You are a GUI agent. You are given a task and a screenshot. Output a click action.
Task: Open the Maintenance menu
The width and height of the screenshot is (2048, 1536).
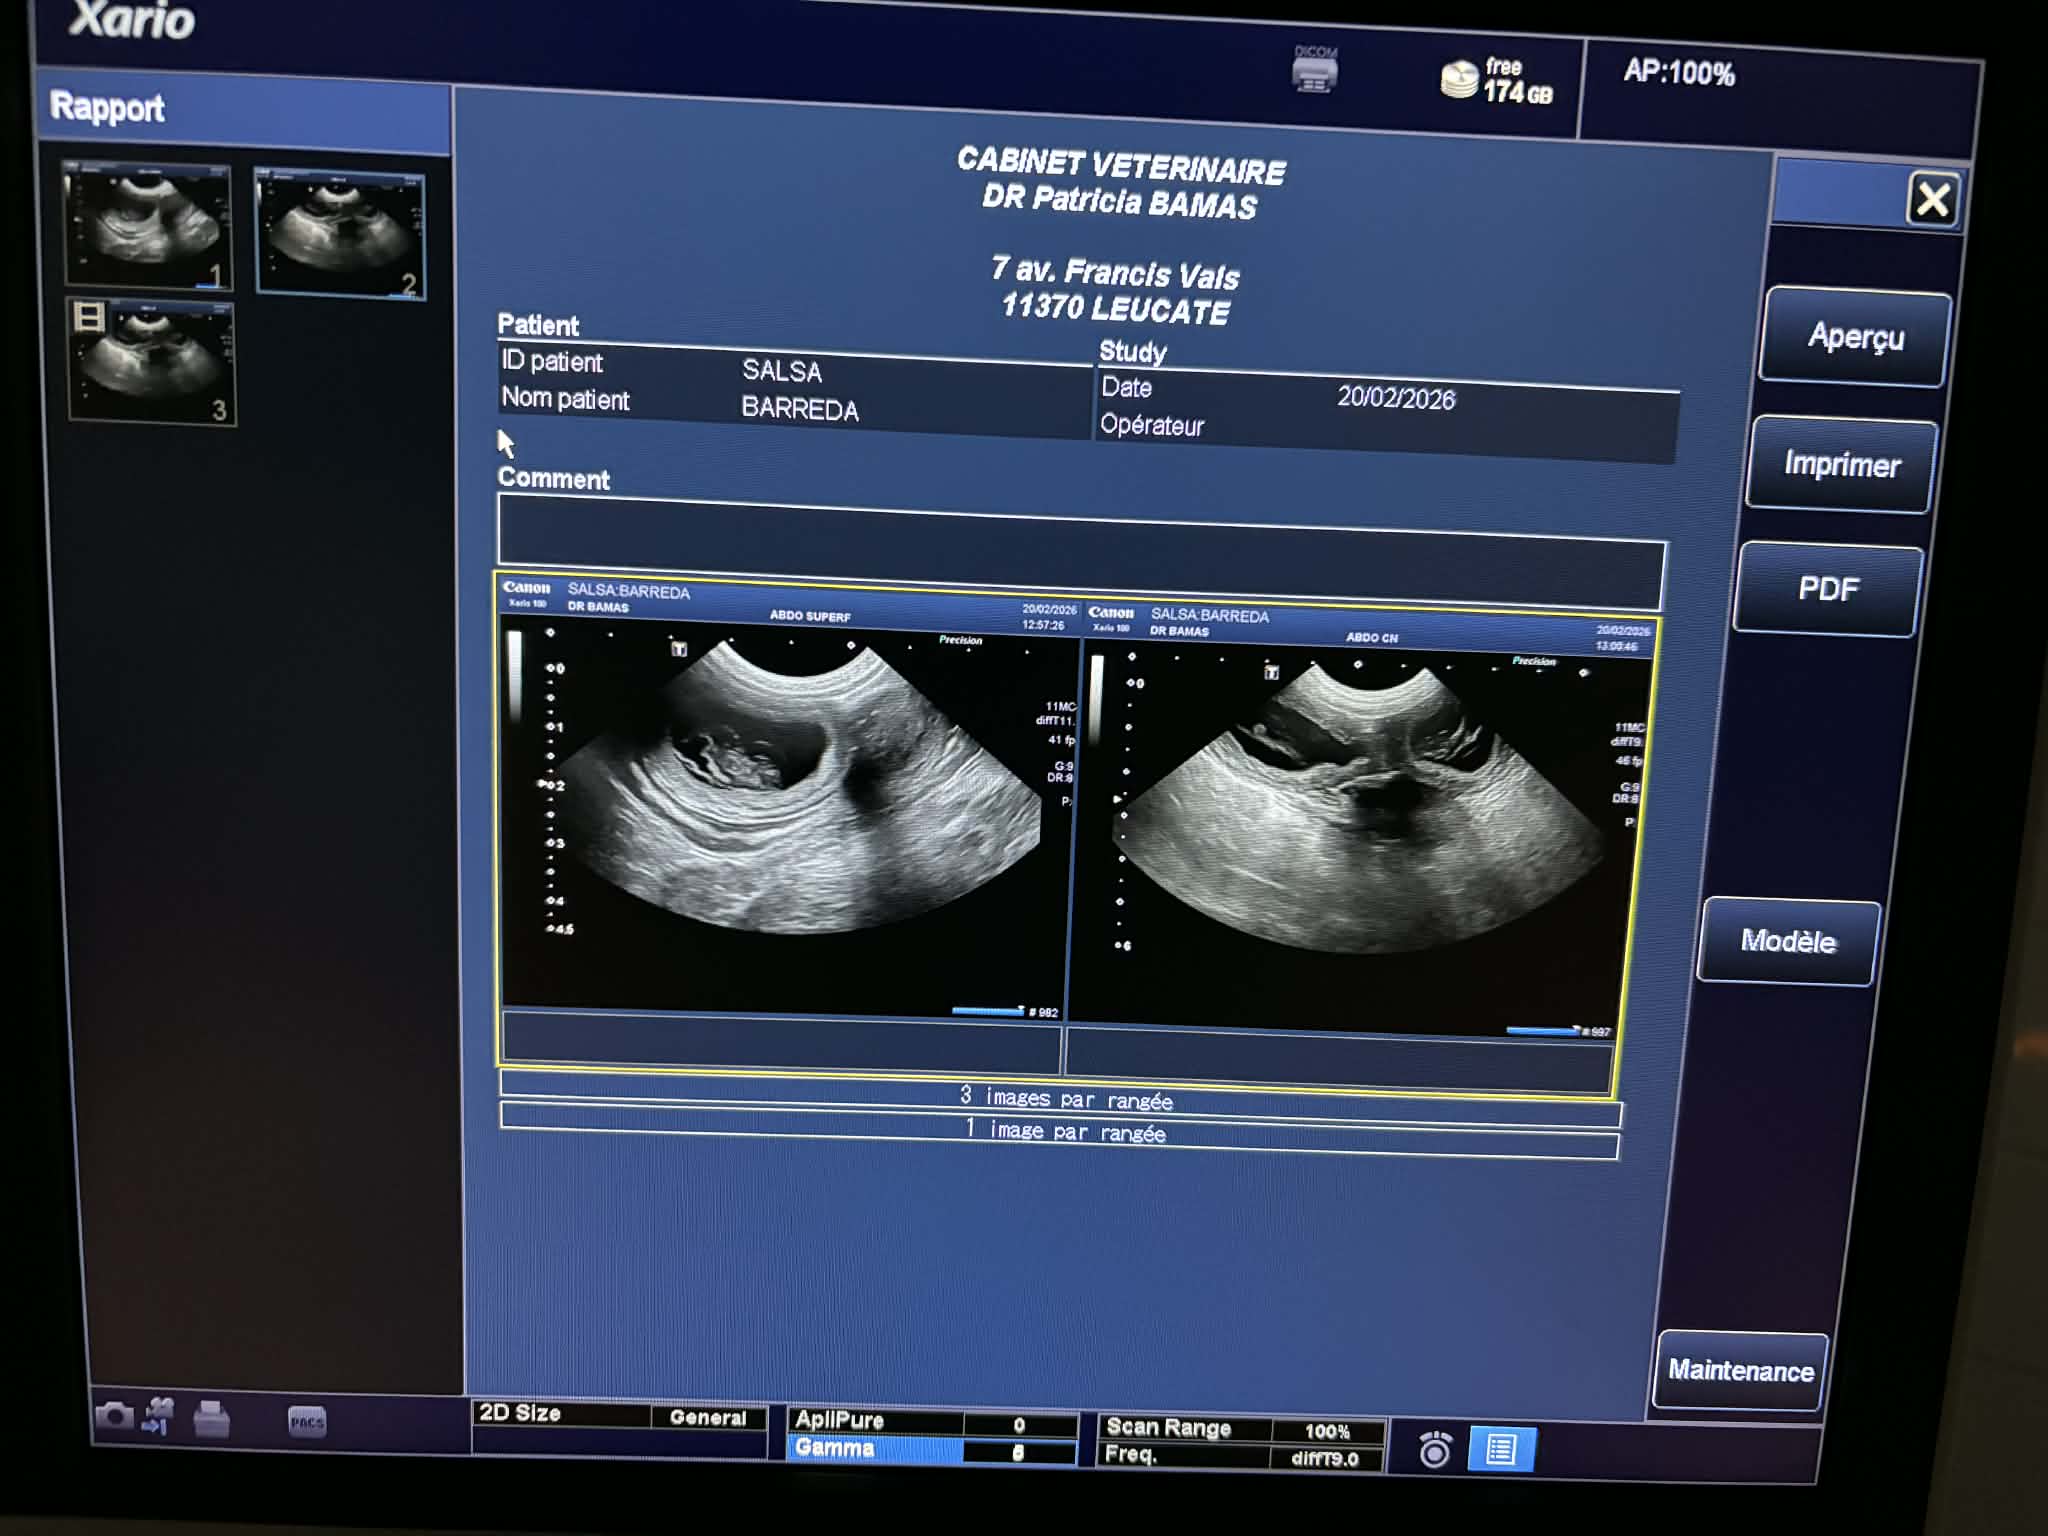(x=1740, y=1370)
